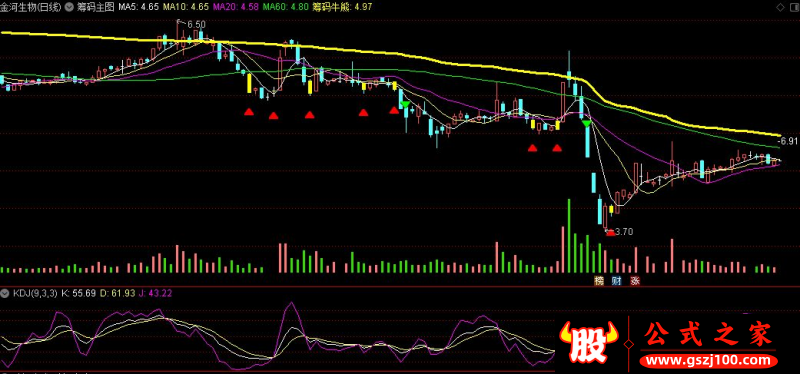Screen dimensions: 800x374
Task: Select the 筹码主图 indicator name
Action: click(x=95, y=7)
